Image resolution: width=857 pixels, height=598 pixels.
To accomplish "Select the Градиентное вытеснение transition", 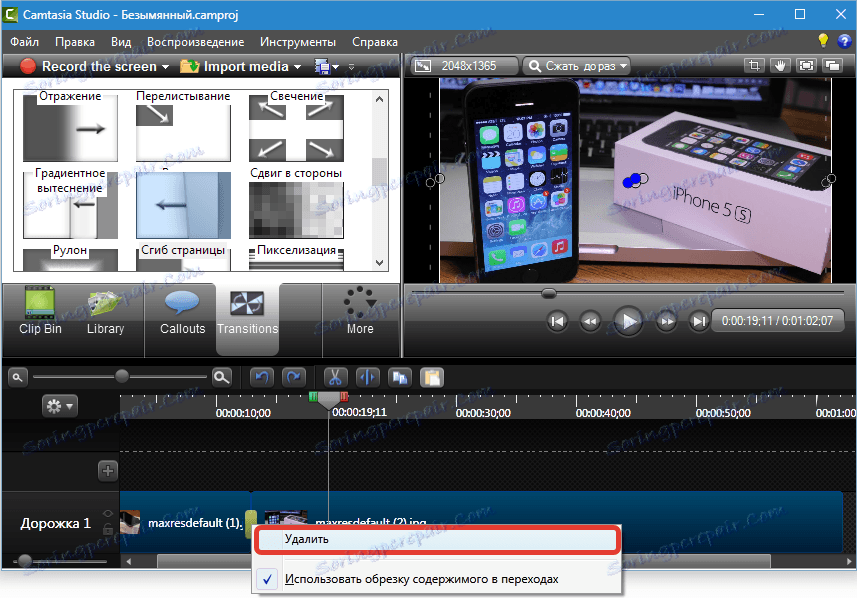I will click(x=71, y=205).
